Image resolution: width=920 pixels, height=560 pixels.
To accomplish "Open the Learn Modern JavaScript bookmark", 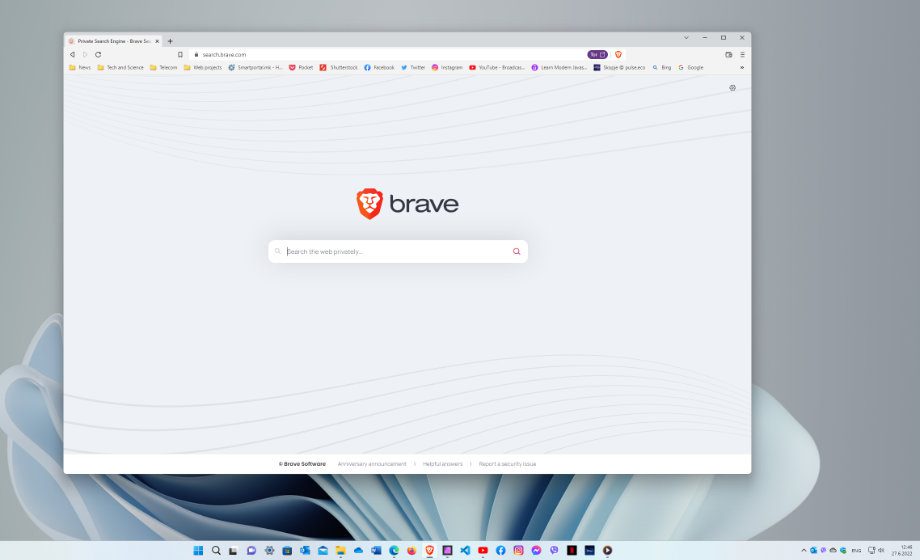I will (559, 68).
